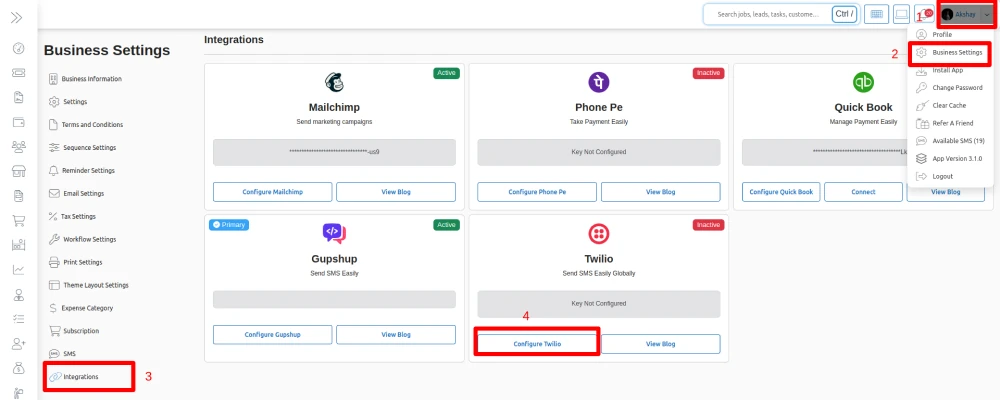Screen dimensions: 1000x400
Task: Click the Inactive badge on Twilio card
Action: tap(708, 225)
